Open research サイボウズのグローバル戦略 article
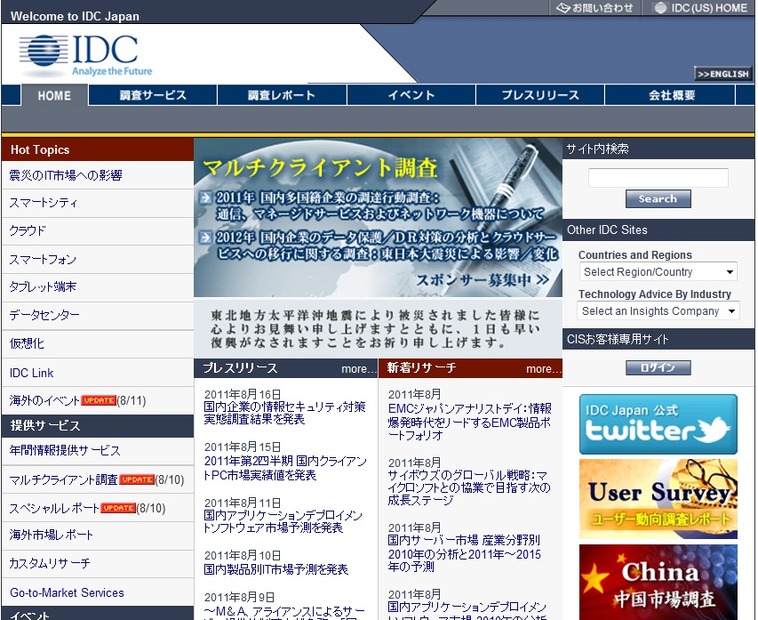758x620 pixels. point(468,487)
